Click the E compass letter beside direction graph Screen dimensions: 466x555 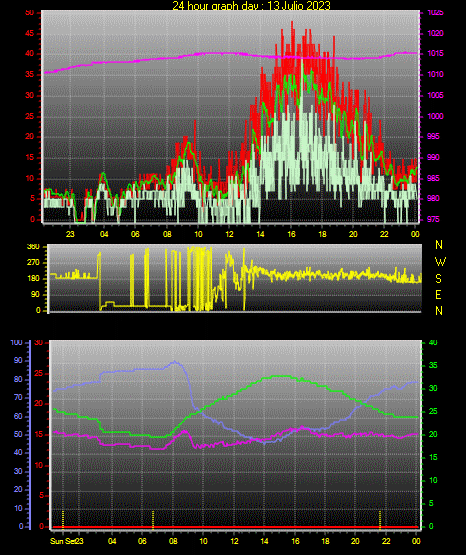(438, 294)
